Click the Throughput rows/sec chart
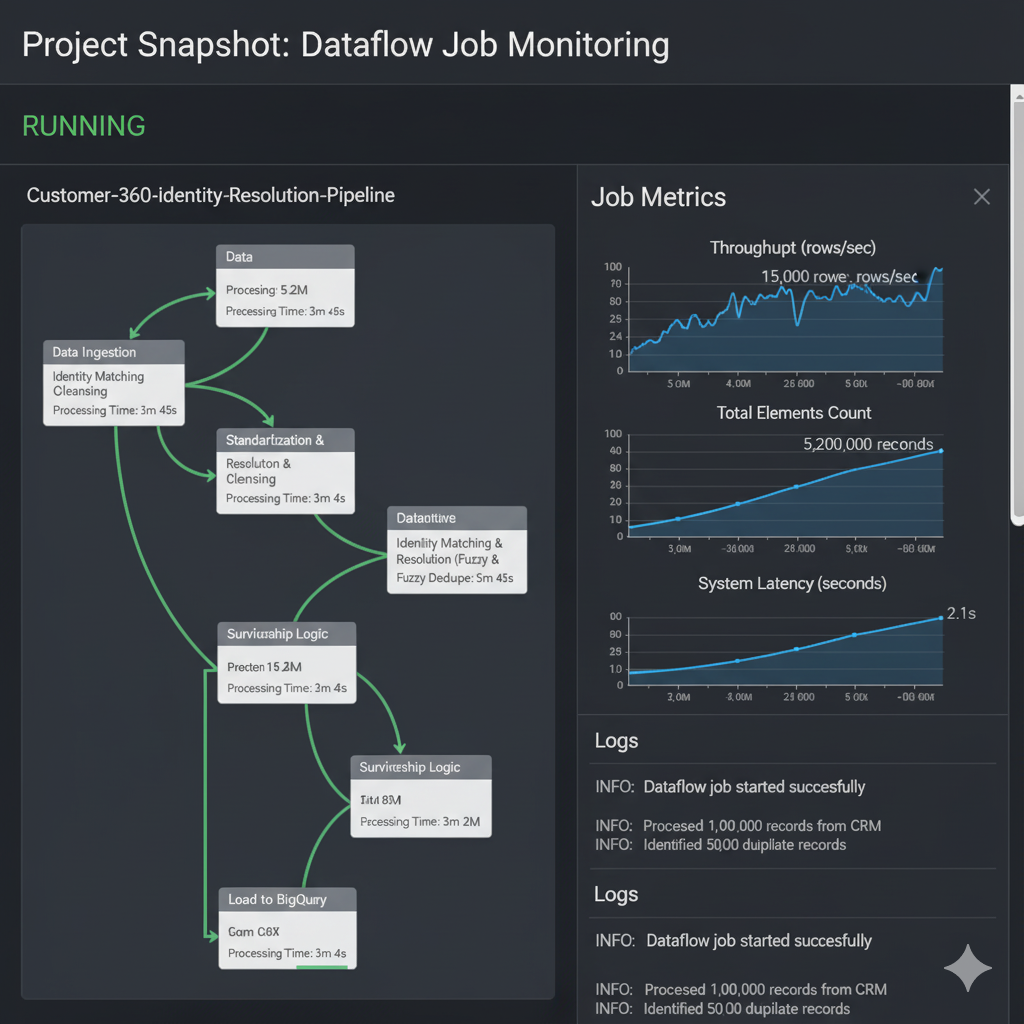 pyautogui.click(x=784, y=320)
